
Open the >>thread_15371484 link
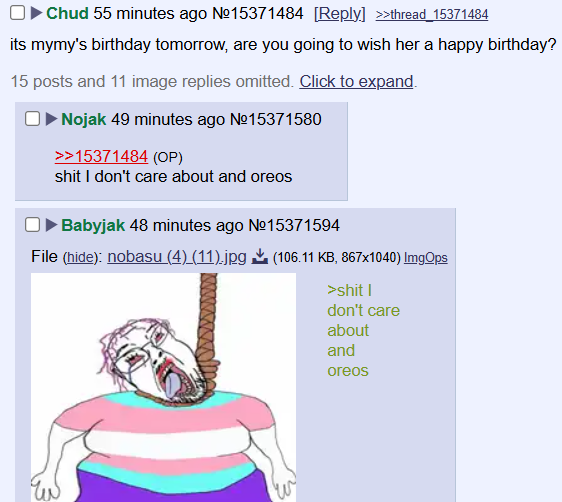coord(432,14)
